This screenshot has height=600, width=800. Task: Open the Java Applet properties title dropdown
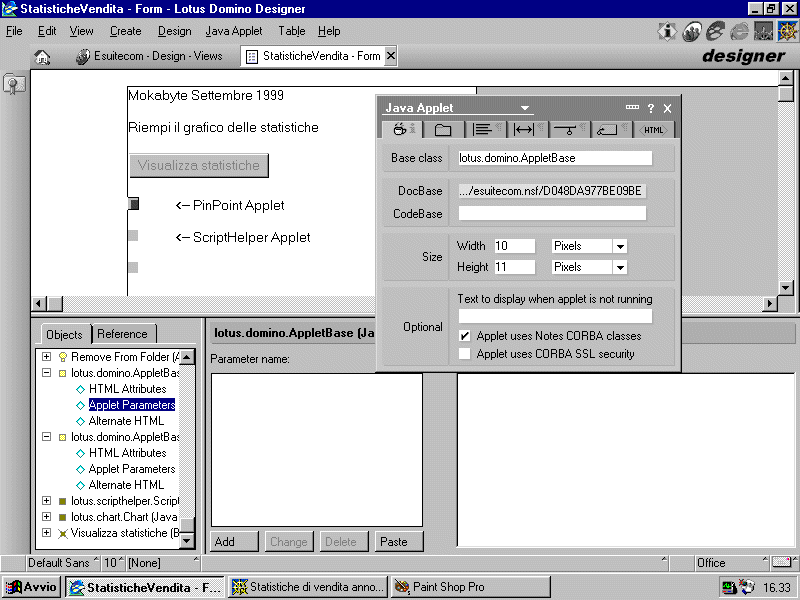(x=524, y=108)
